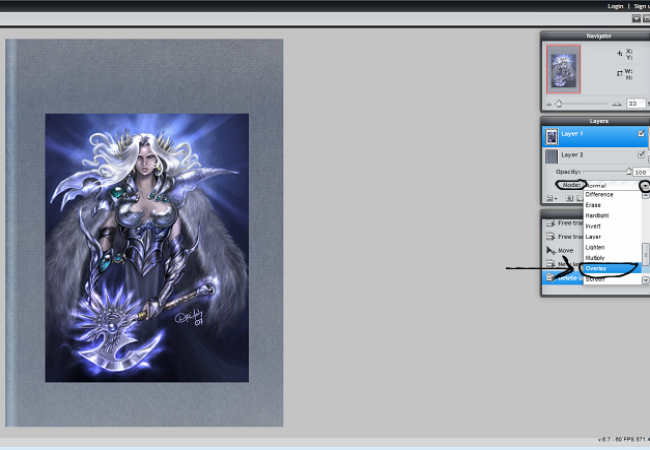Click the zoom percentage field showing 33
The width and height of the screenshot is (650, 450).
[636, 104]
